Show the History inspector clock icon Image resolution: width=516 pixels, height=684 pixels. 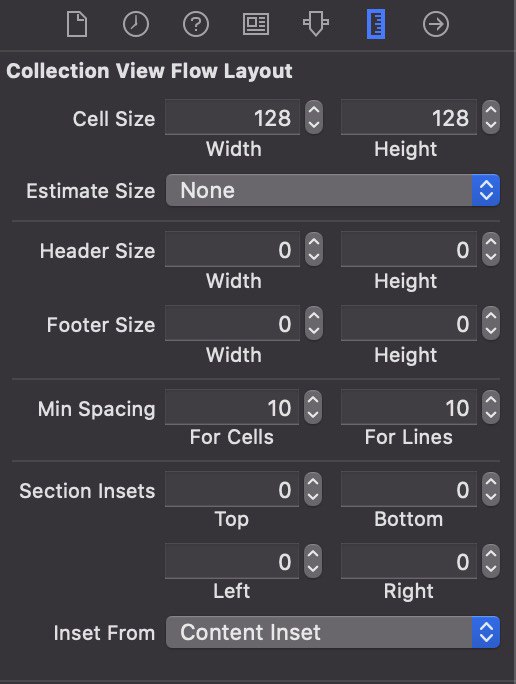tap(136, 24)
